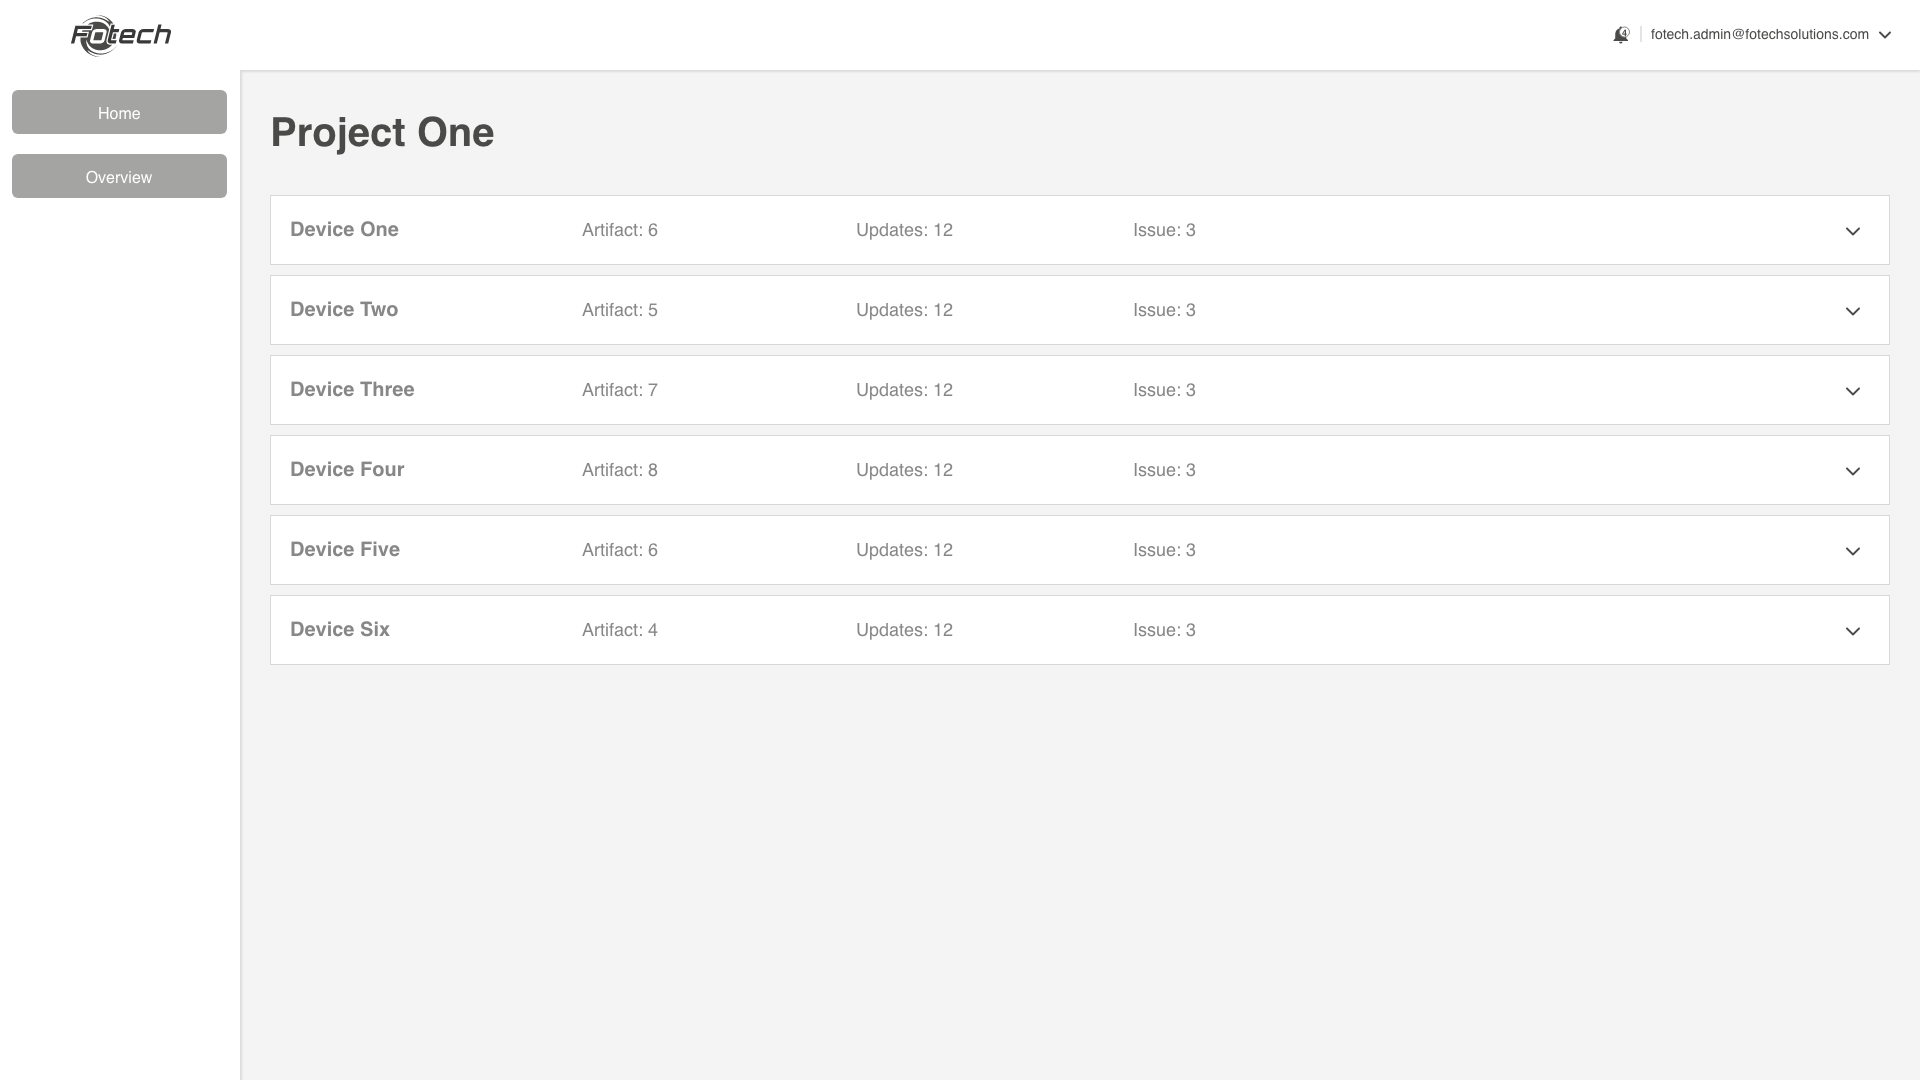The image size is (1920, 1080).
Task: Expand the Device Four row chevron
Action: click(x=1852, y=471)
